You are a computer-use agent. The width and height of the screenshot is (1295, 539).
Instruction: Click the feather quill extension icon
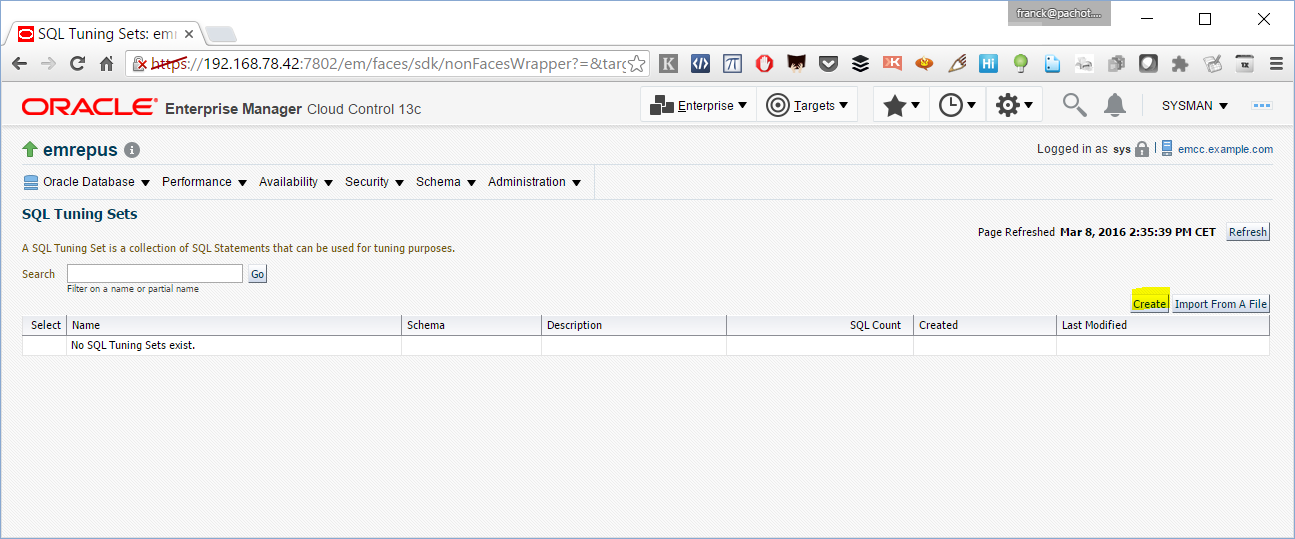coord(956,63)
